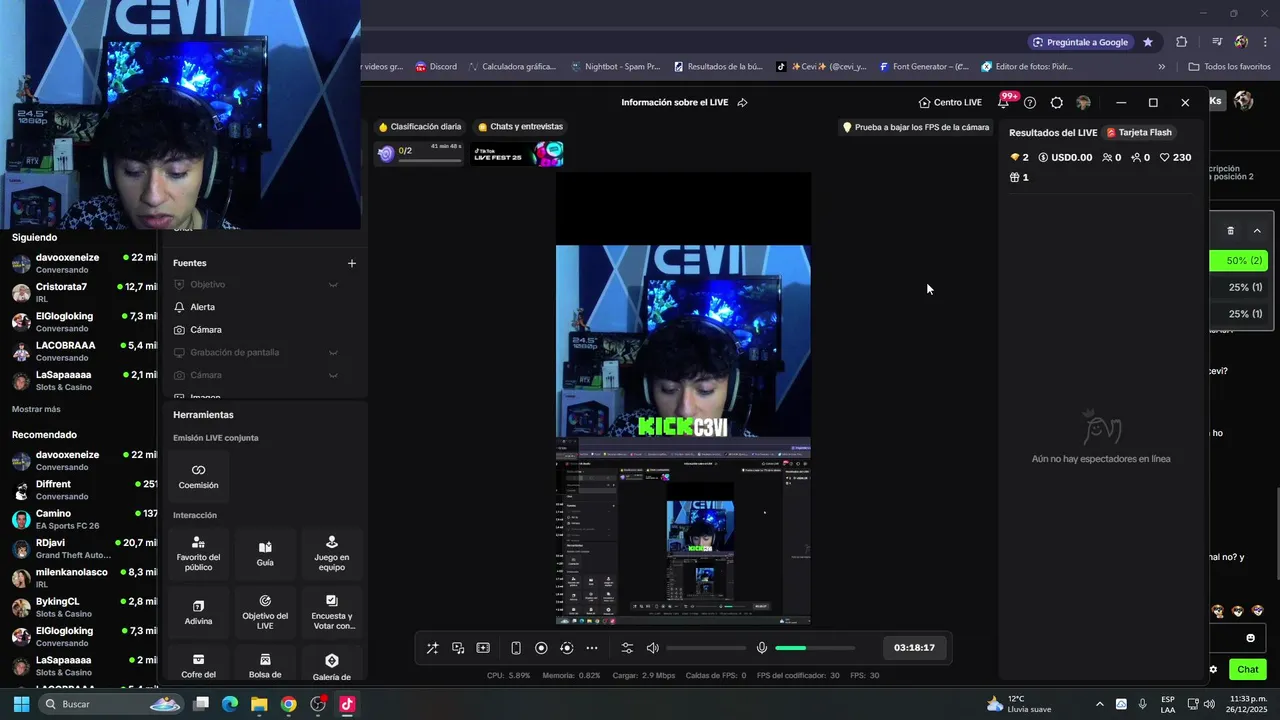Click the 03:18:17 live timer

(x=914, y=648)
